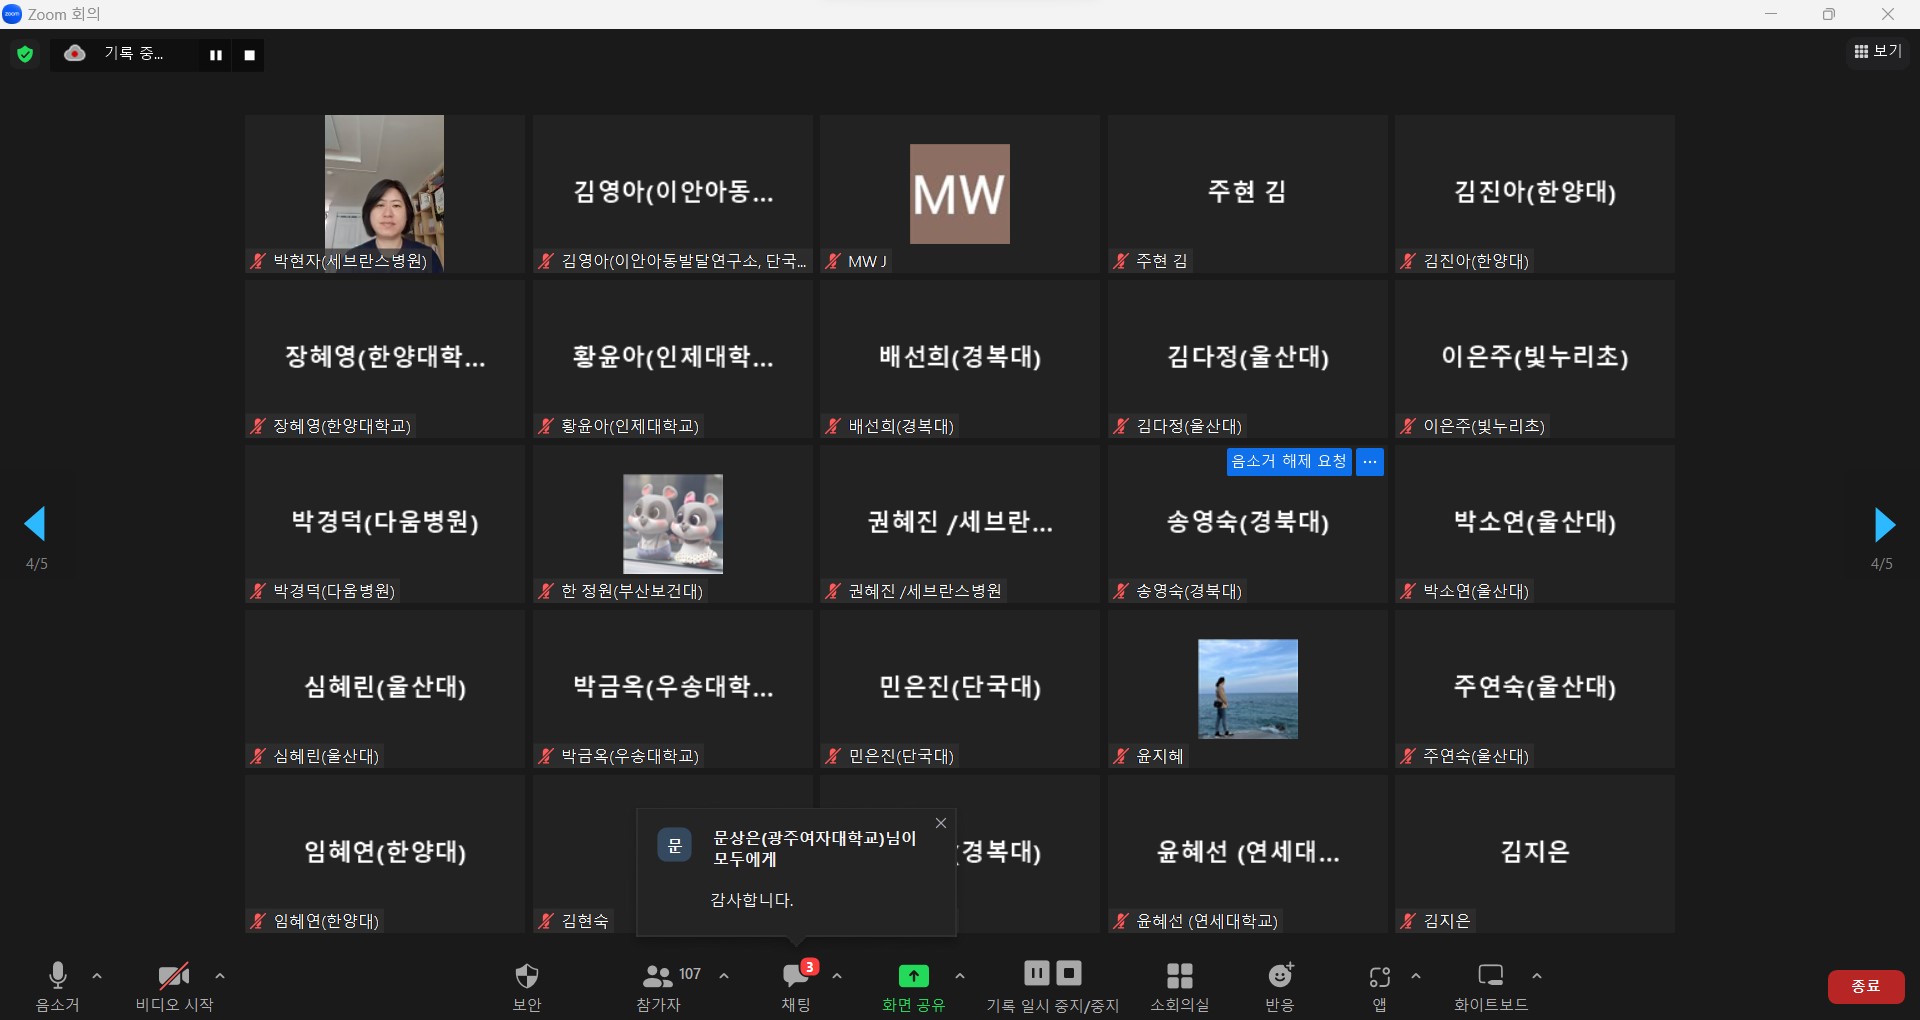The height and width of the screenshot is (1020, 1920).
Task: Toggle the 음소거 microphone button
Action: click(x=58, y=985)
